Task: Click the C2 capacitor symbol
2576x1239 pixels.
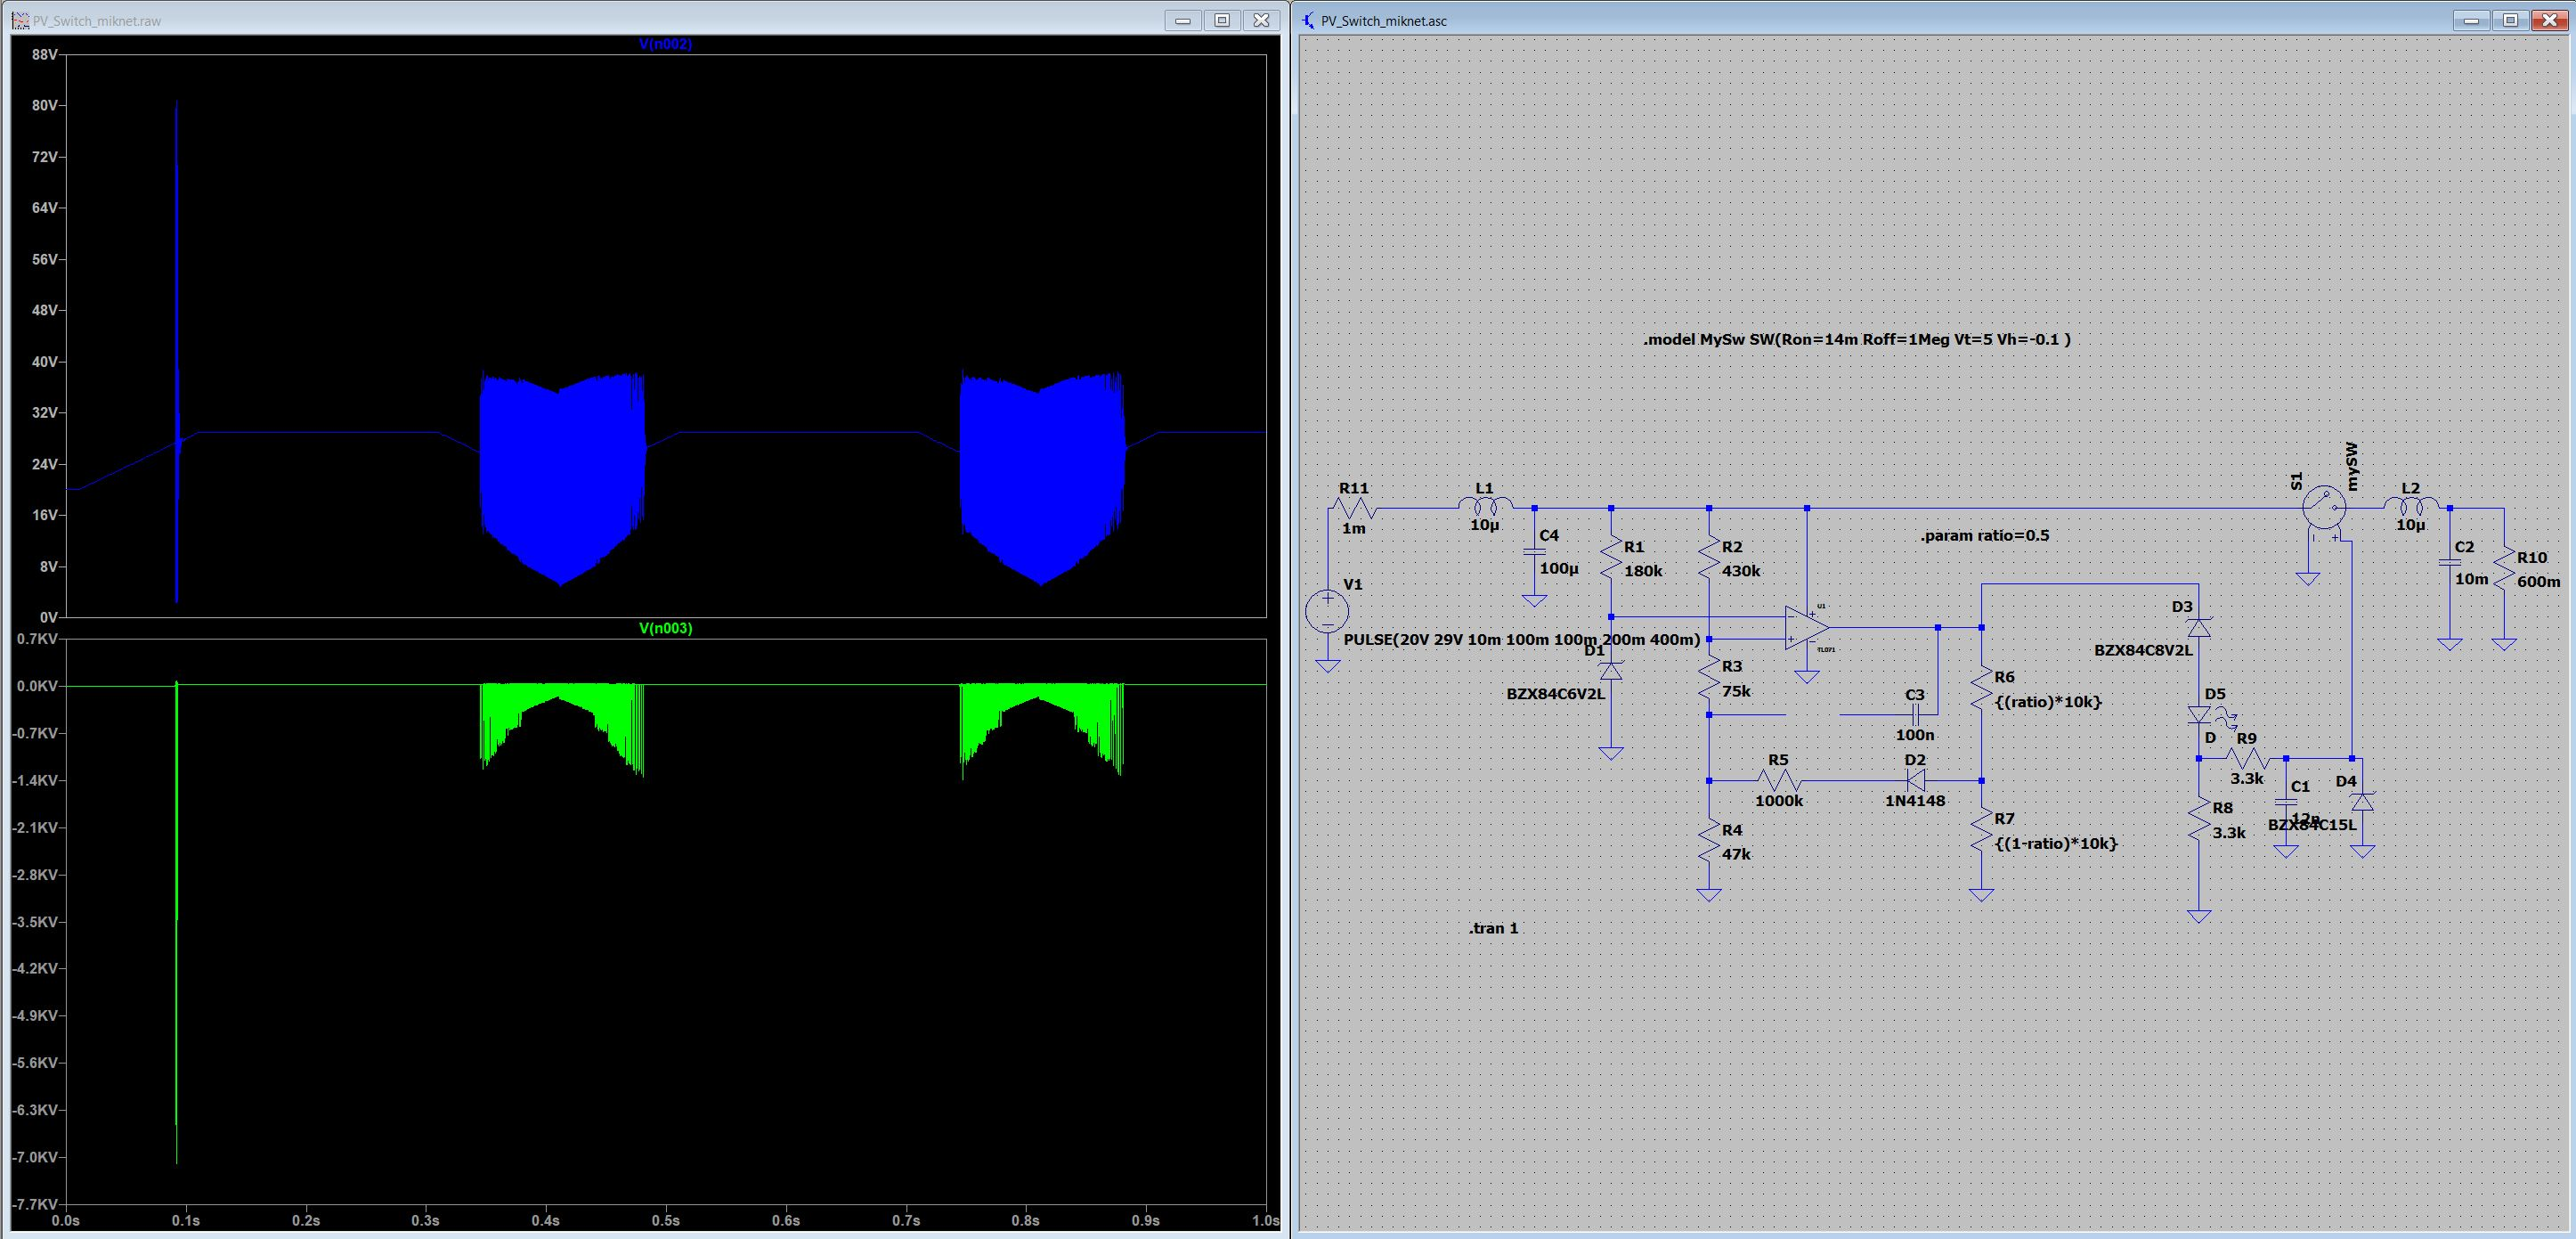Action: point(2449,565)
